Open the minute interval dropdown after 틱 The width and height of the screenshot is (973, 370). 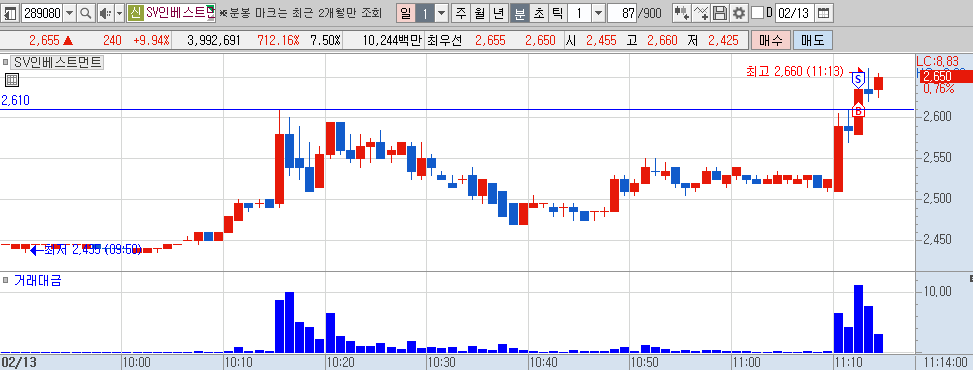coord(598,12)
